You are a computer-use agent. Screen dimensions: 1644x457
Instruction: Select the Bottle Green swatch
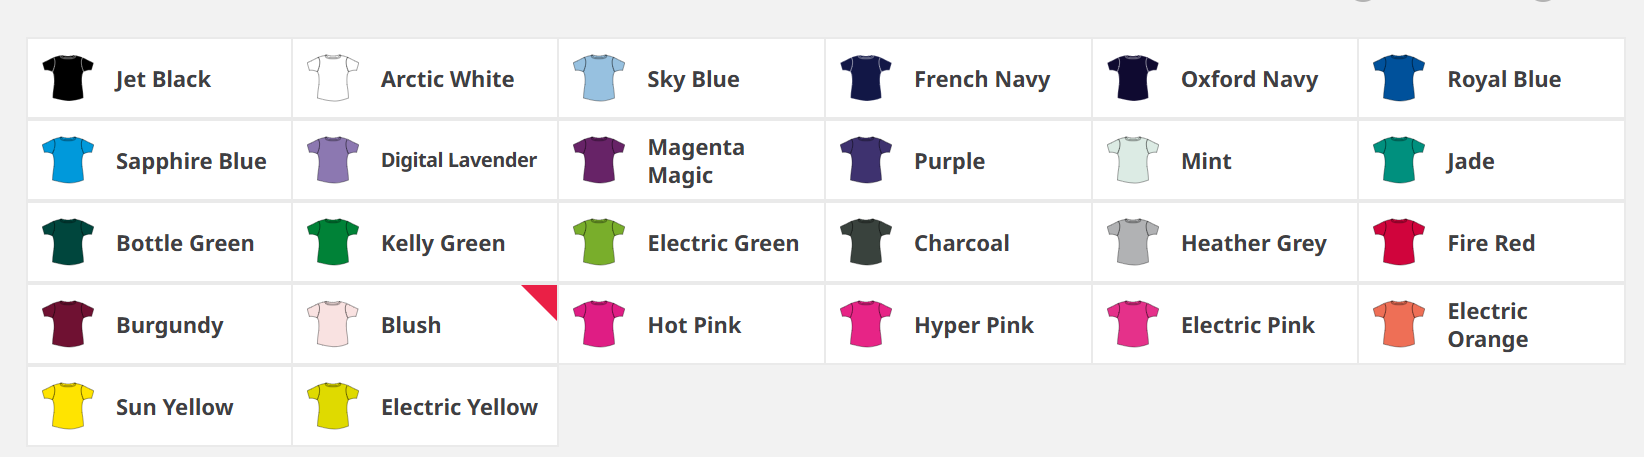tap(68, 242)
